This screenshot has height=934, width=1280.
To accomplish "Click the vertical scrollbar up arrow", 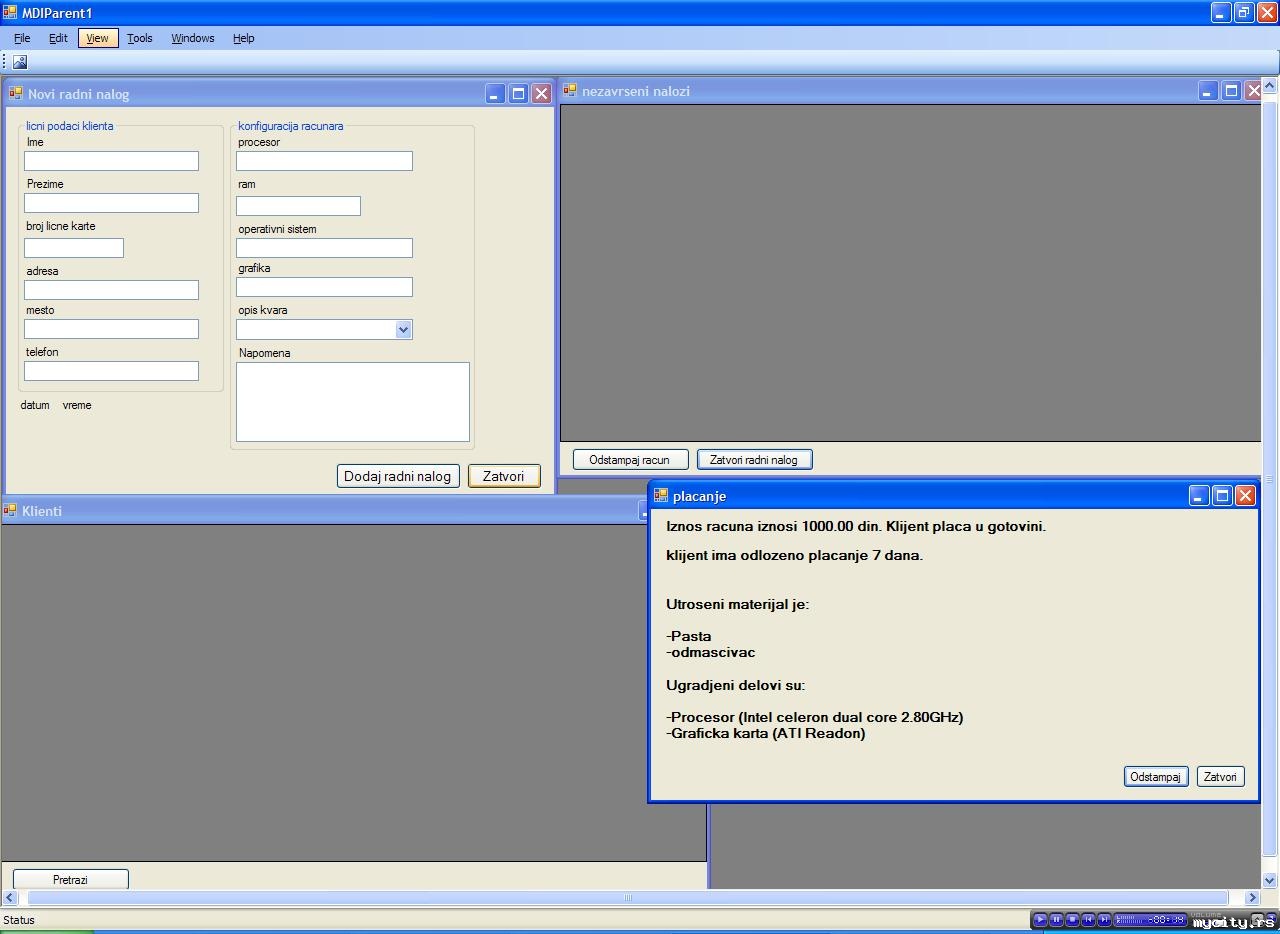I will pyautogui.click(x=1270, y=86).
